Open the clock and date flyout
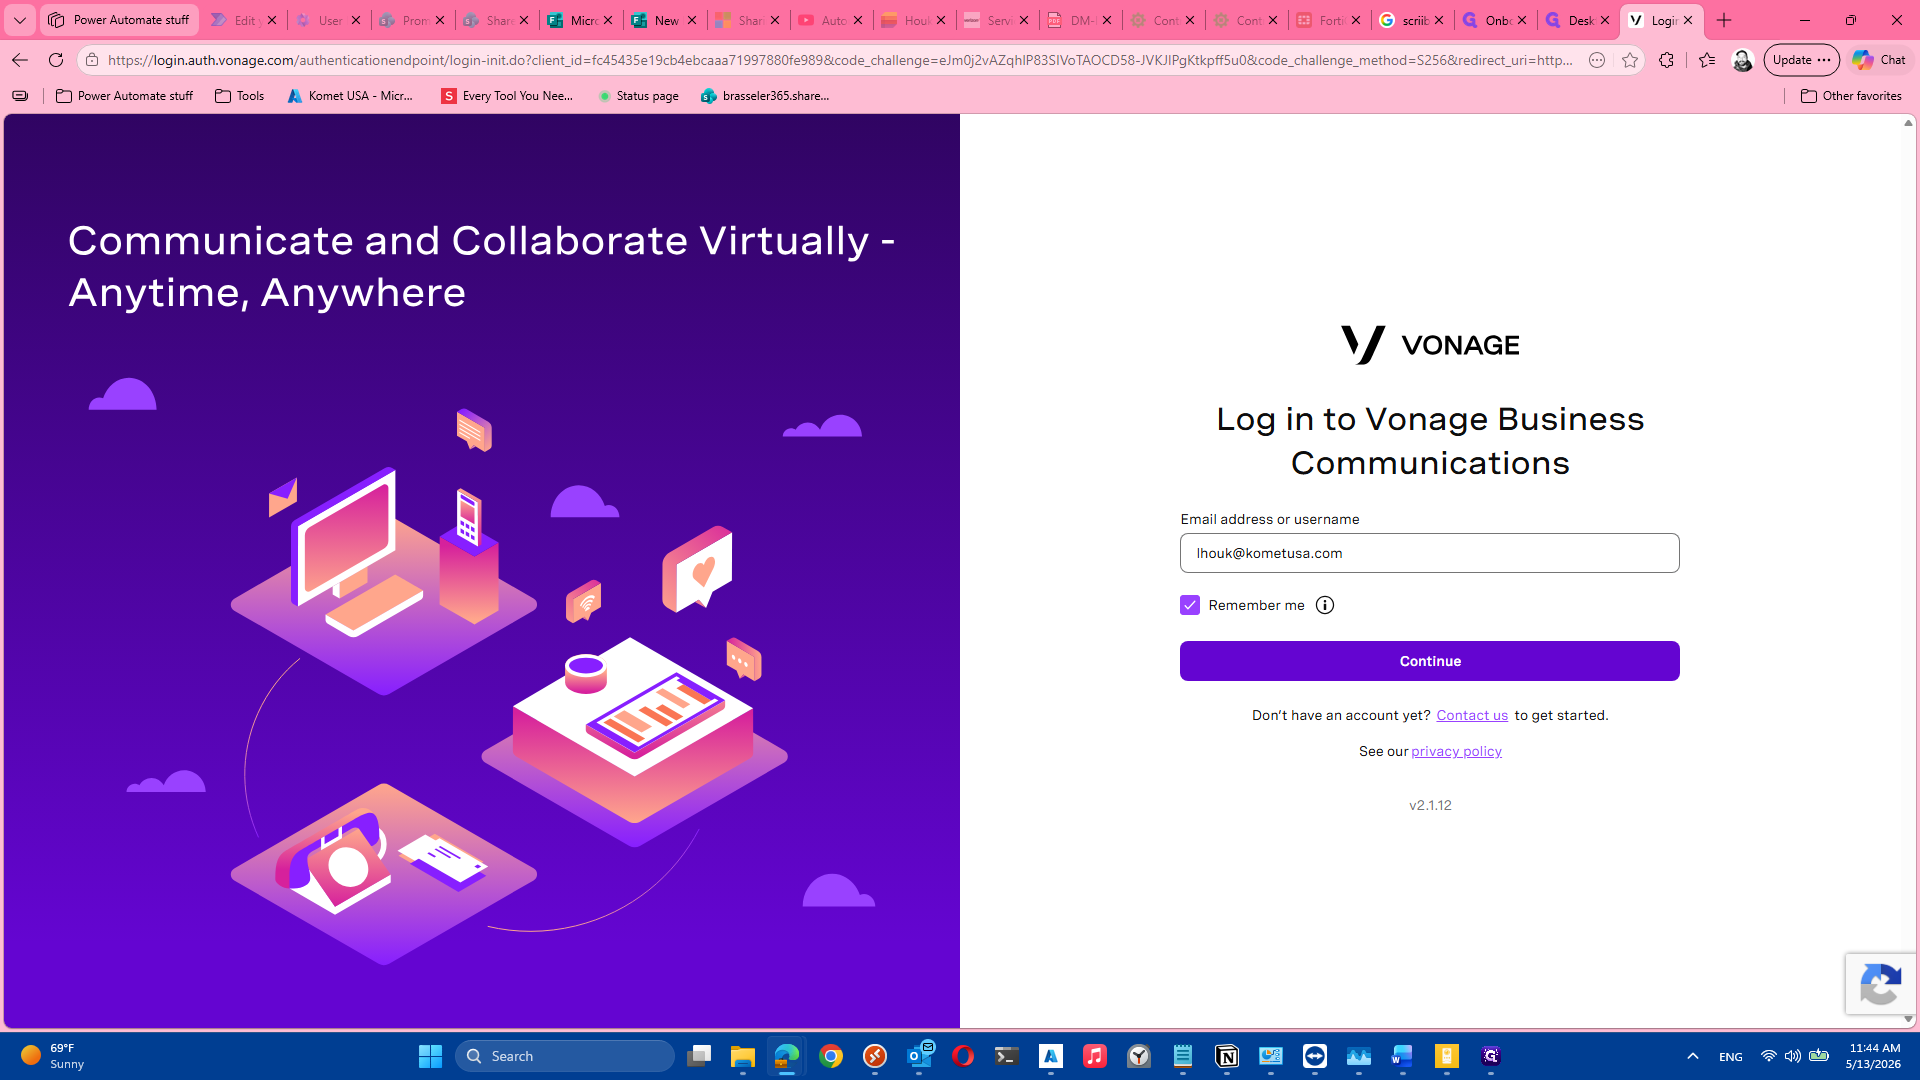1920x1080 pixels. pyautogui.click(x=1873, y=1056)
